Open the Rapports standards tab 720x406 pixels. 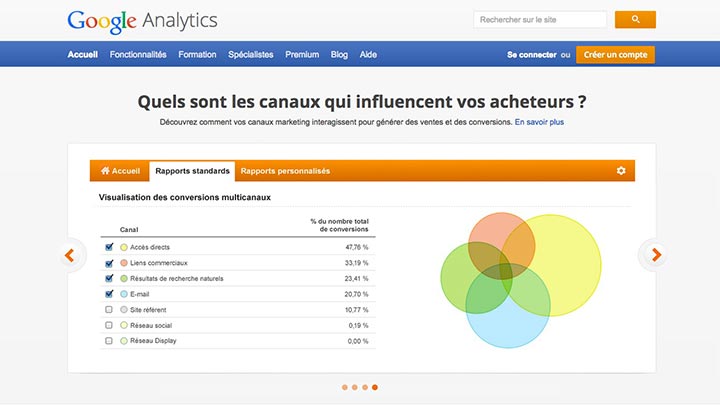pyautogui.click(x=192, y=171)
